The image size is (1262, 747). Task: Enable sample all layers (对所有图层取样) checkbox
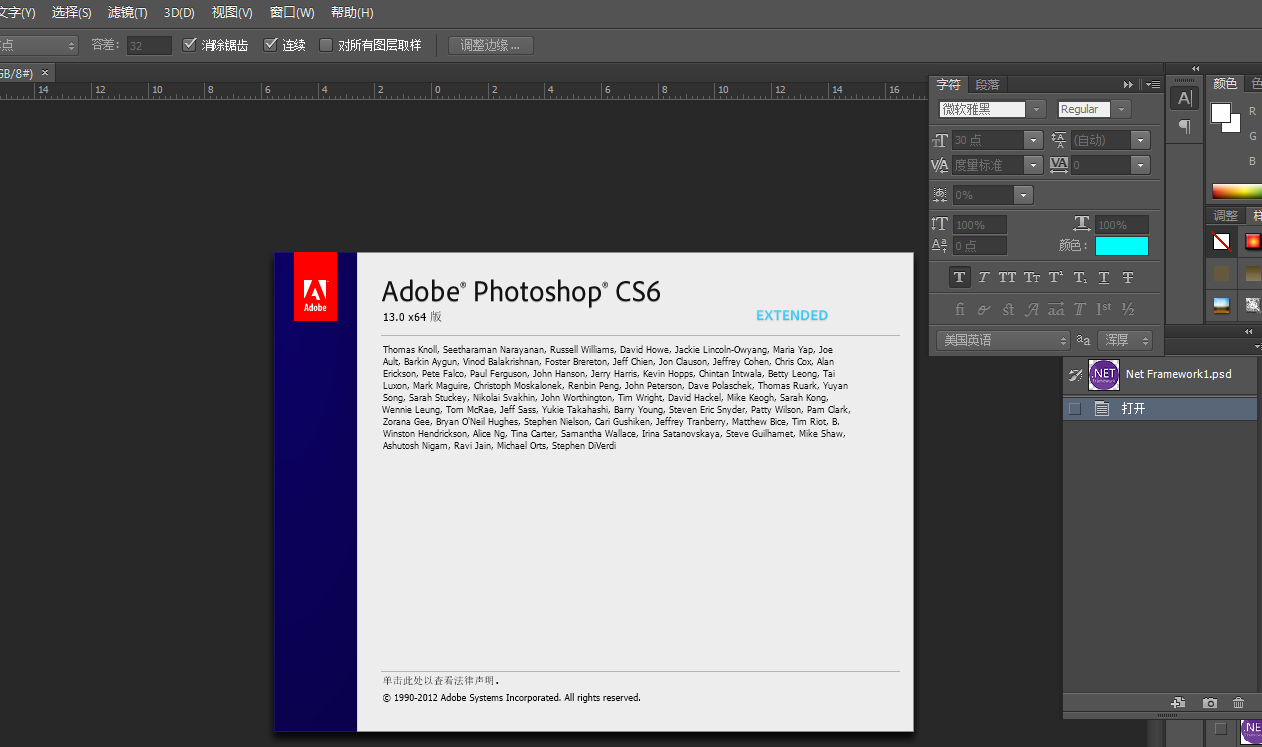(326, 45)
